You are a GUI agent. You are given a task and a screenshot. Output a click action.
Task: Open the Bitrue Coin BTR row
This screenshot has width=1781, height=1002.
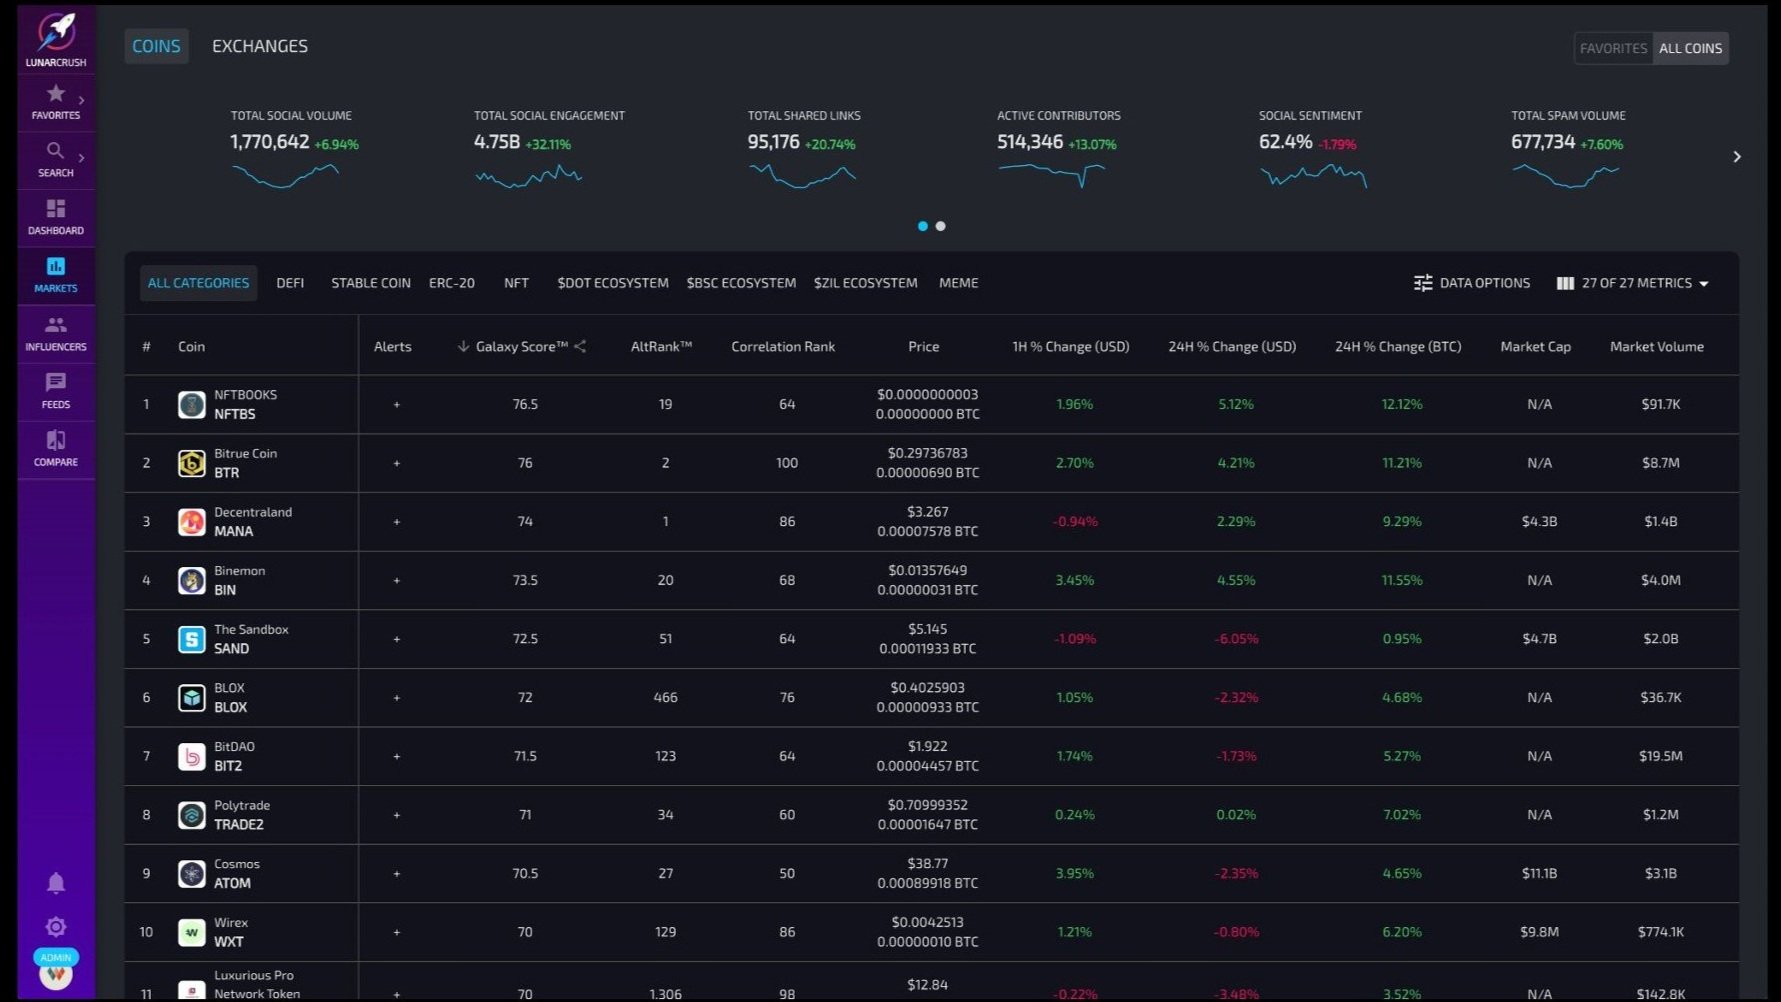pos(931,463)
